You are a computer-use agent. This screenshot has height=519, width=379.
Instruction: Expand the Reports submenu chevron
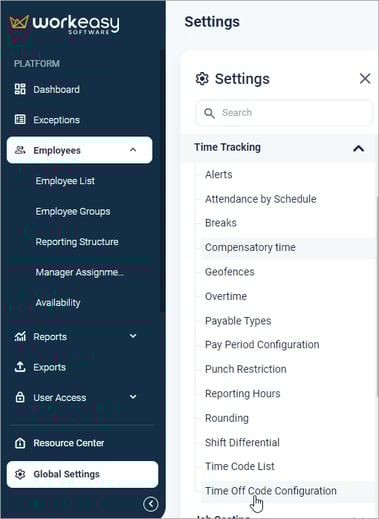point(133,336)
